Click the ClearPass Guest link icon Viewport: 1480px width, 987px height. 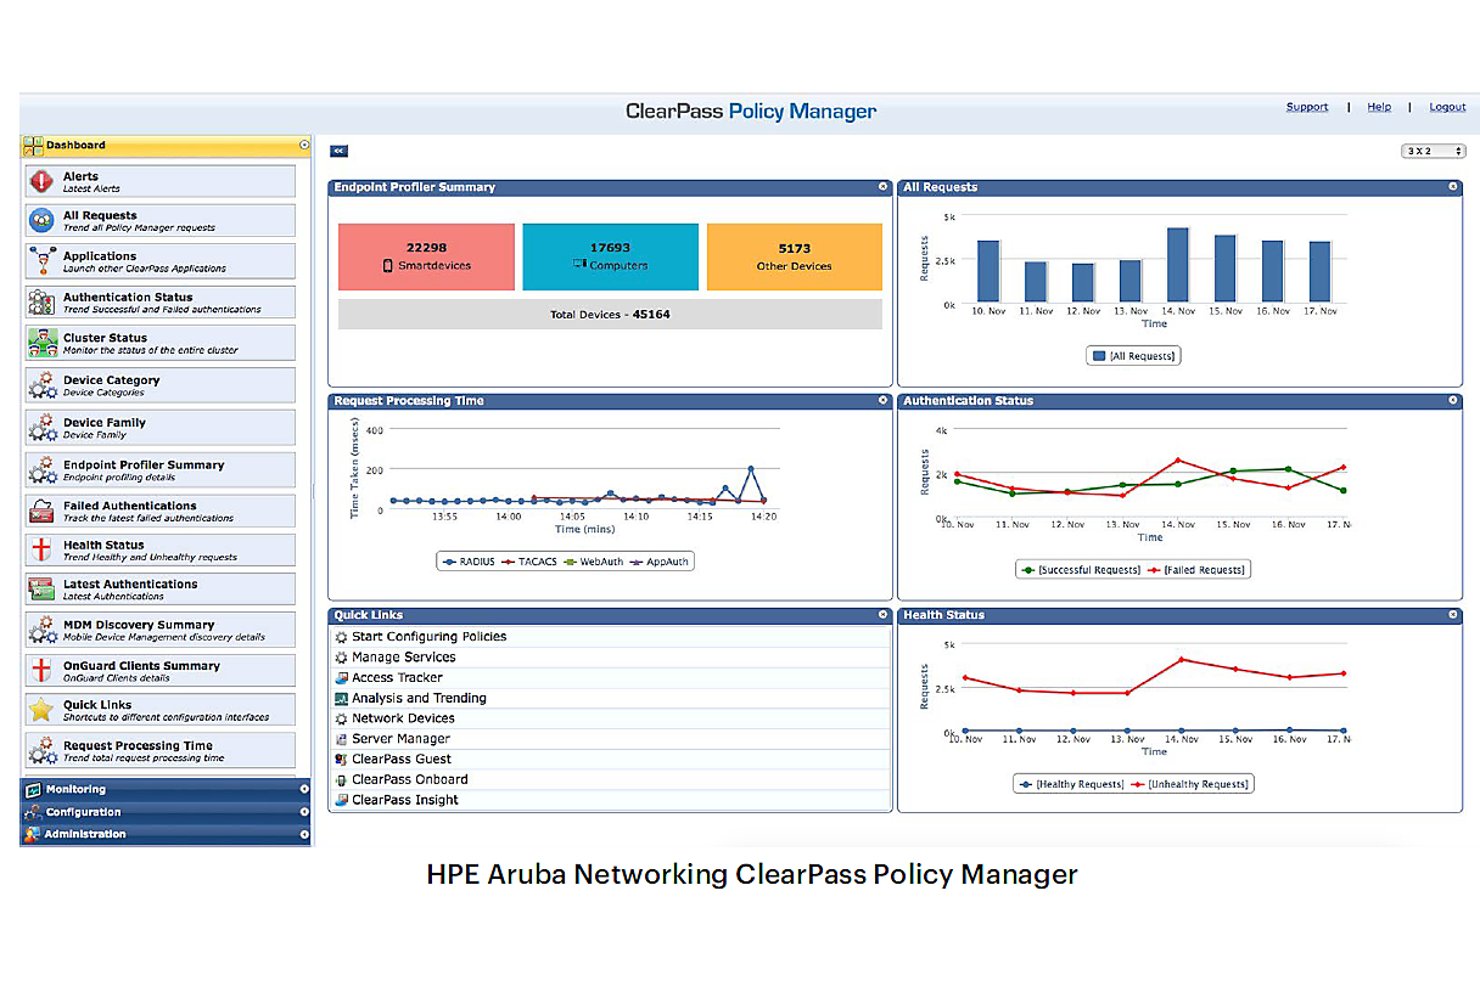click(x=341, y=760)
